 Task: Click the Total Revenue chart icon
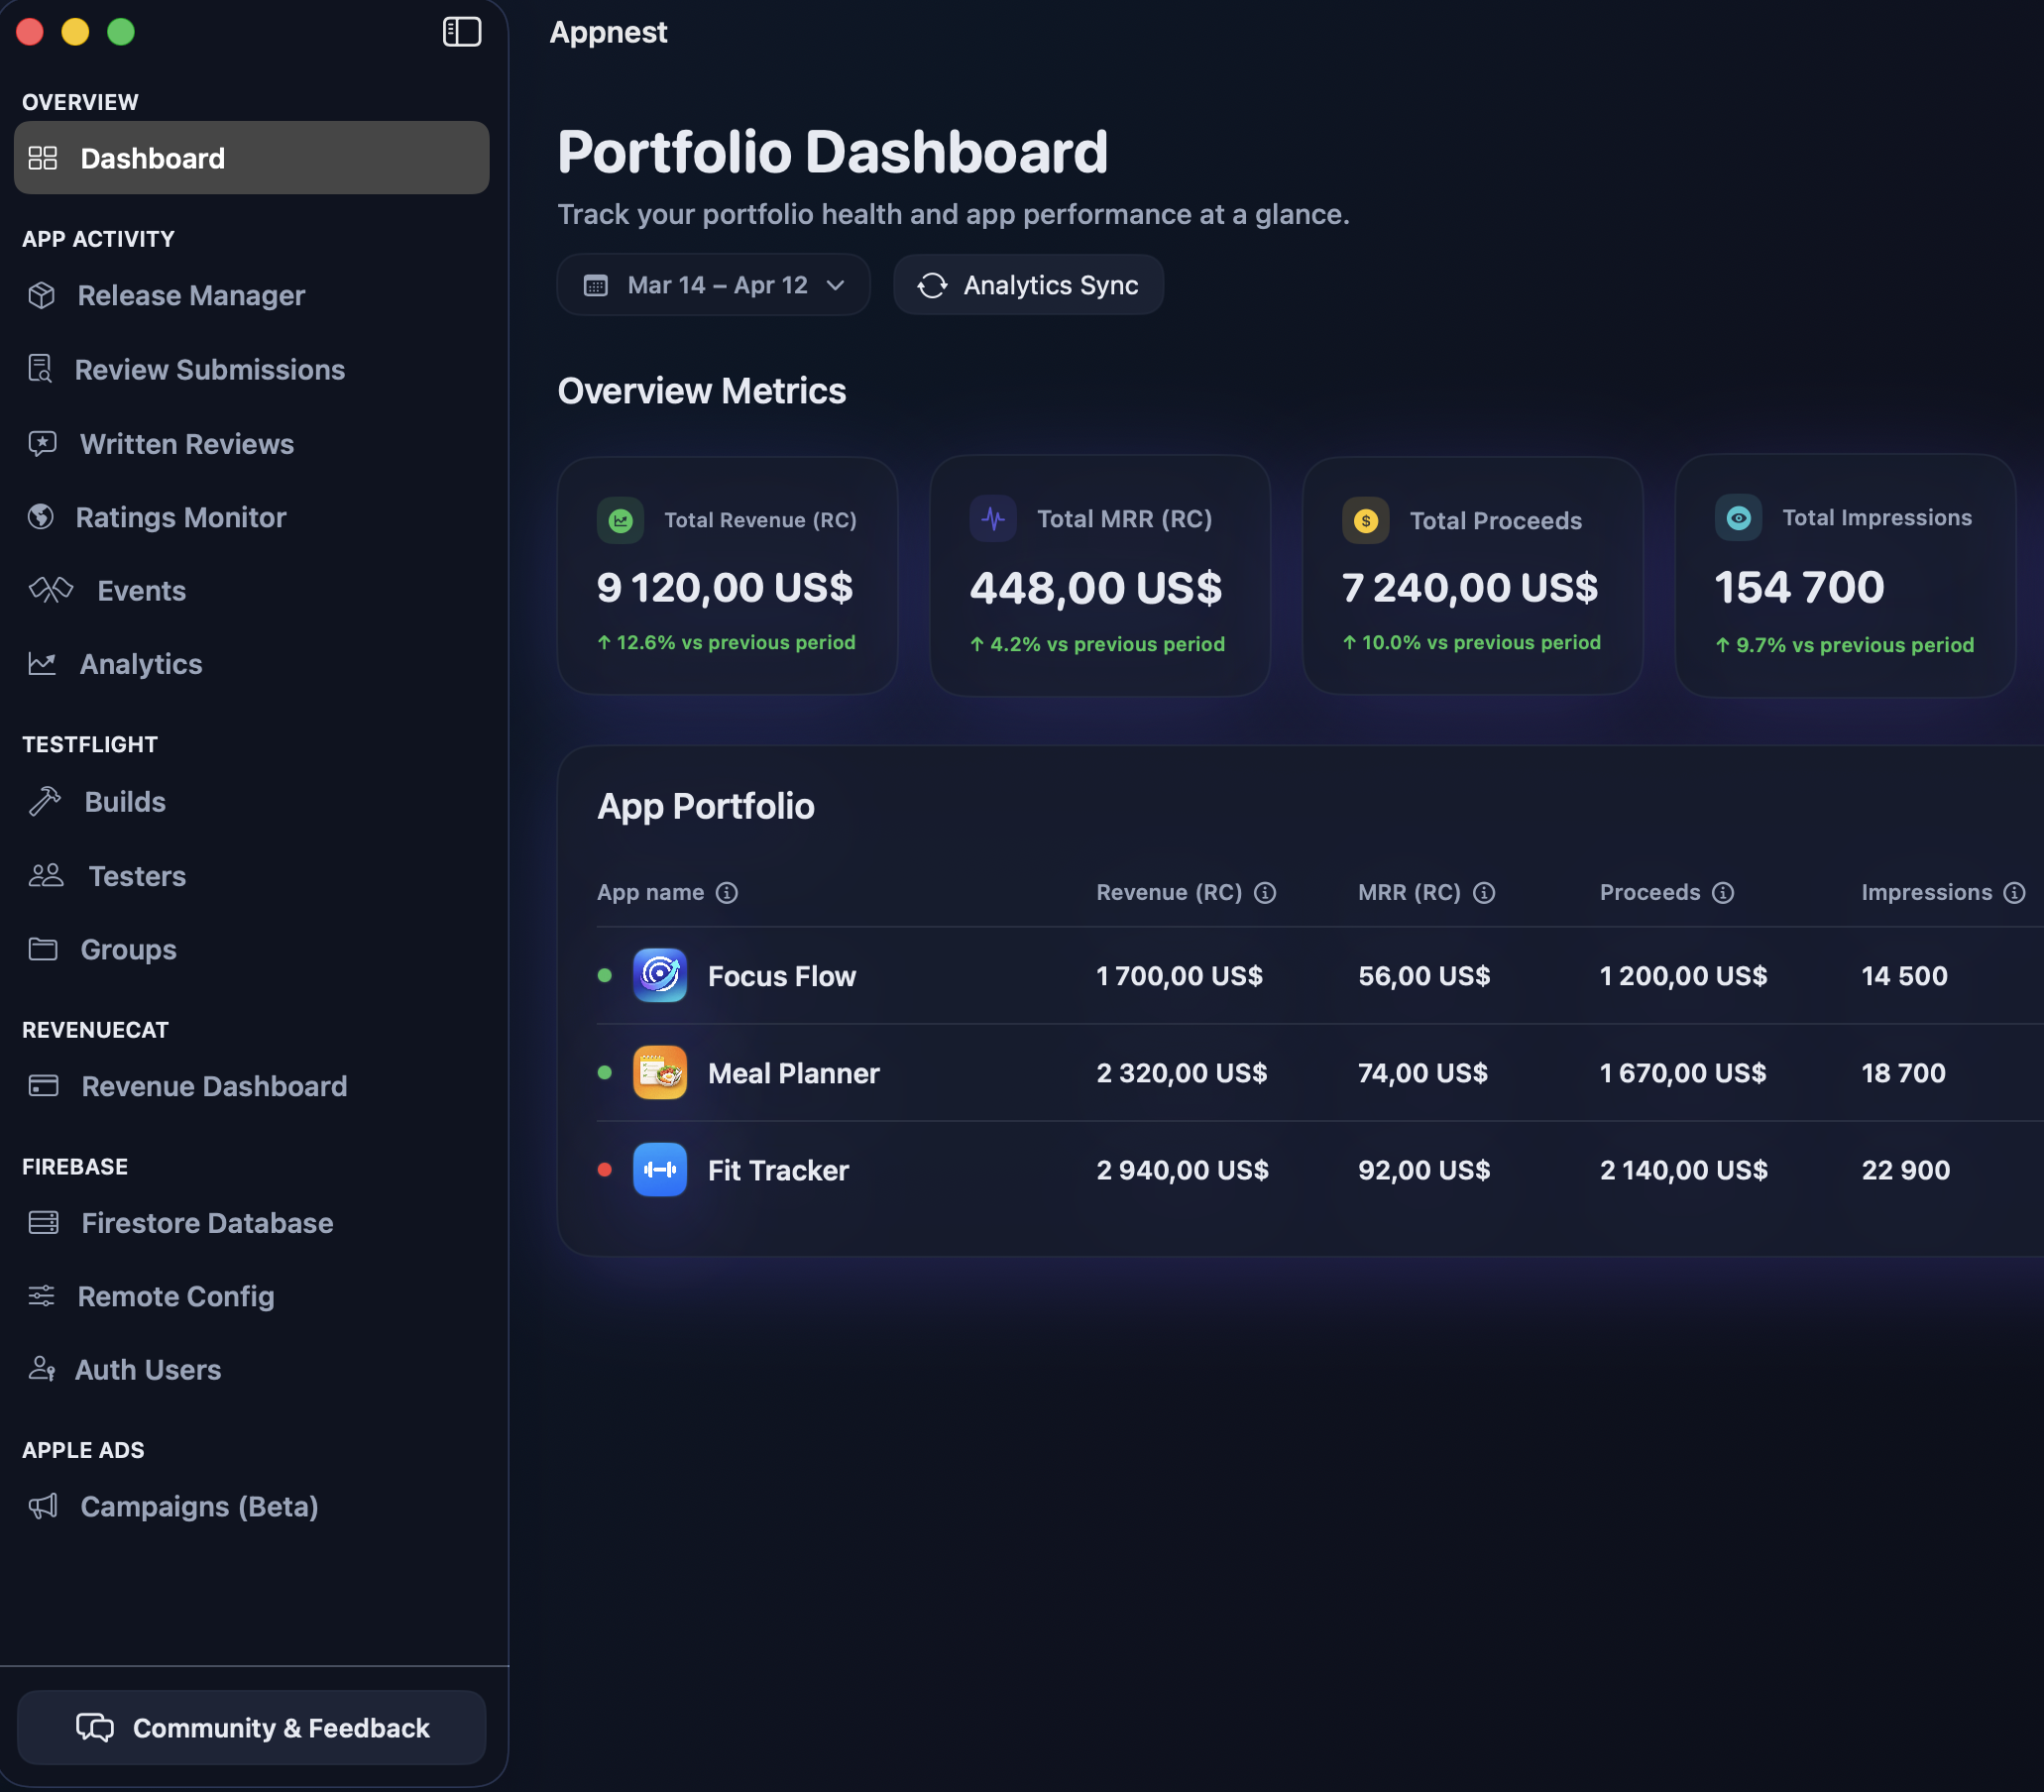click(621, 520)
